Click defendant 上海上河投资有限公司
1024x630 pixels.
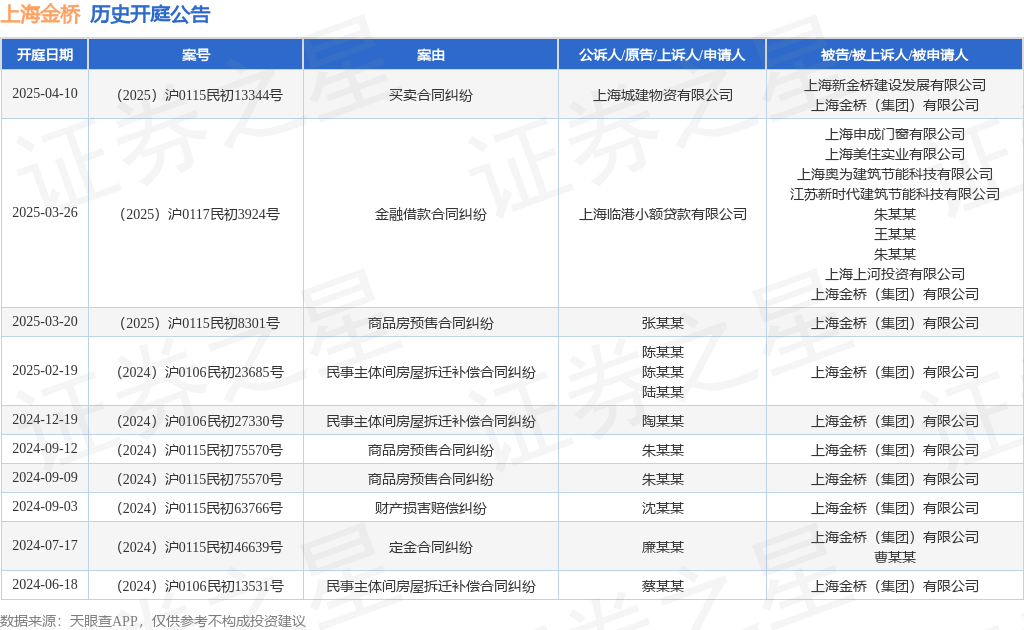(895, 274)
